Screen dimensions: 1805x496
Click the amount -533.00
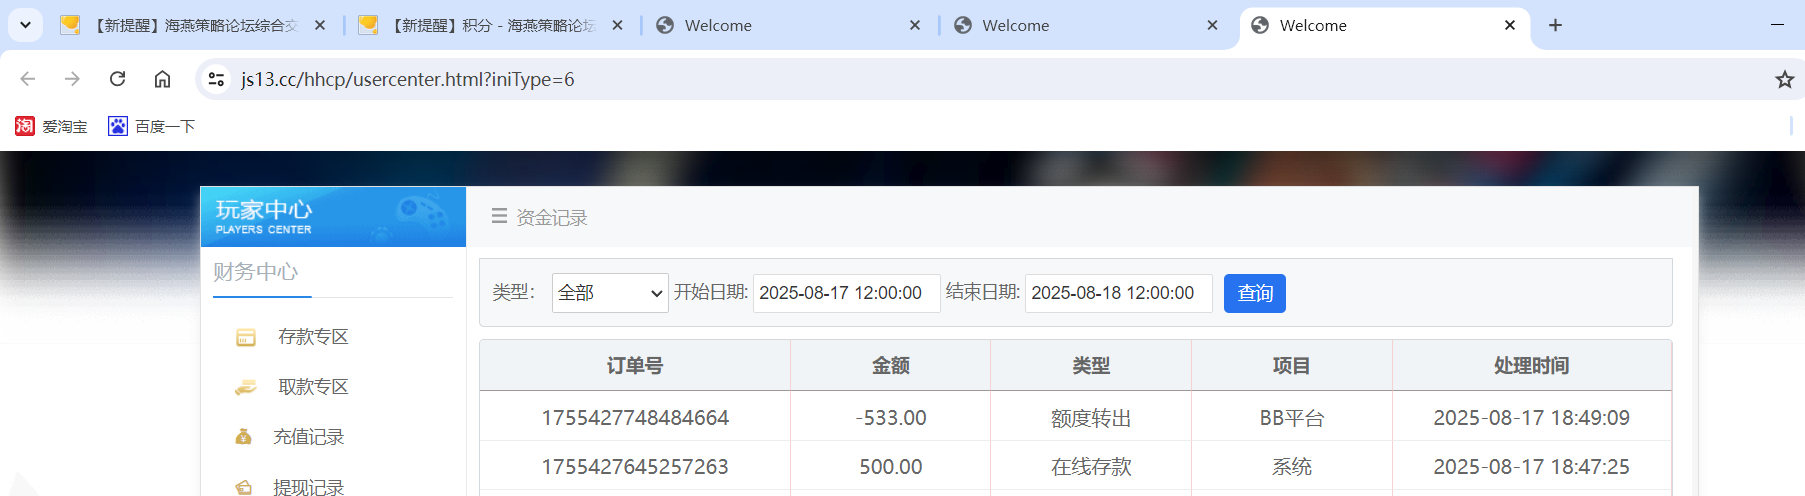pos(891,418)
